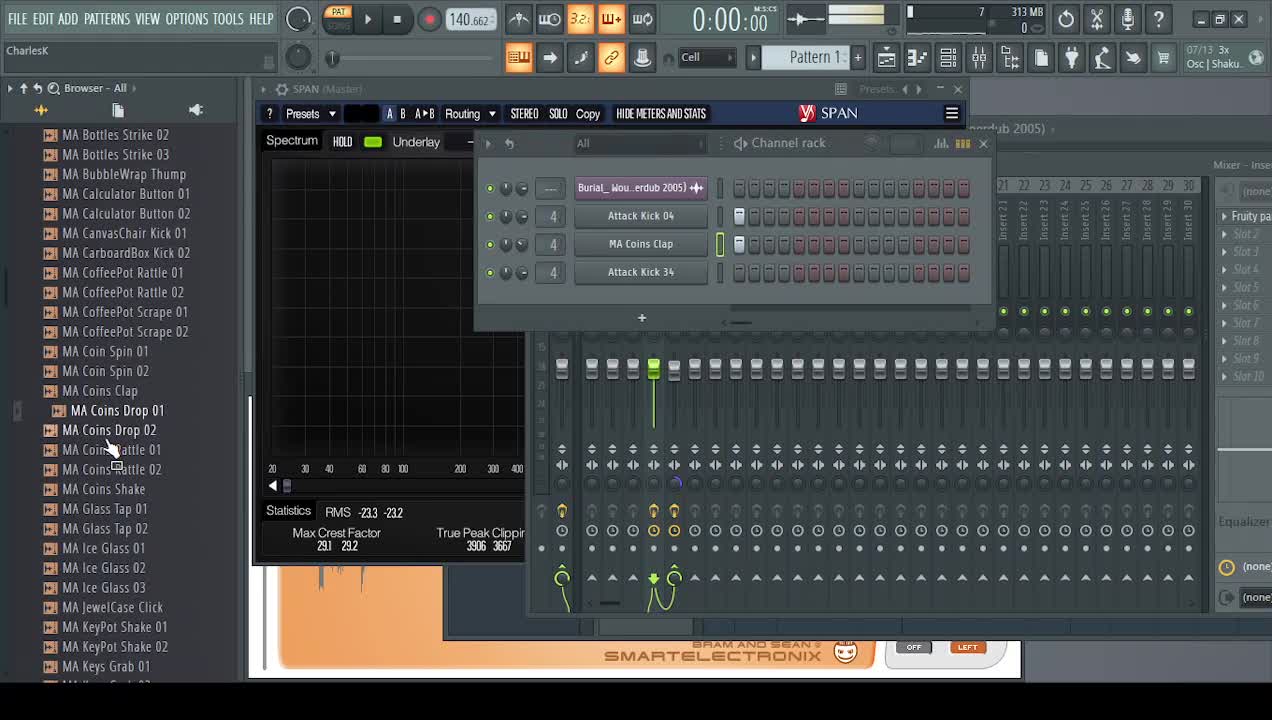Click the Play button in the transport

(x=368, y=19)
